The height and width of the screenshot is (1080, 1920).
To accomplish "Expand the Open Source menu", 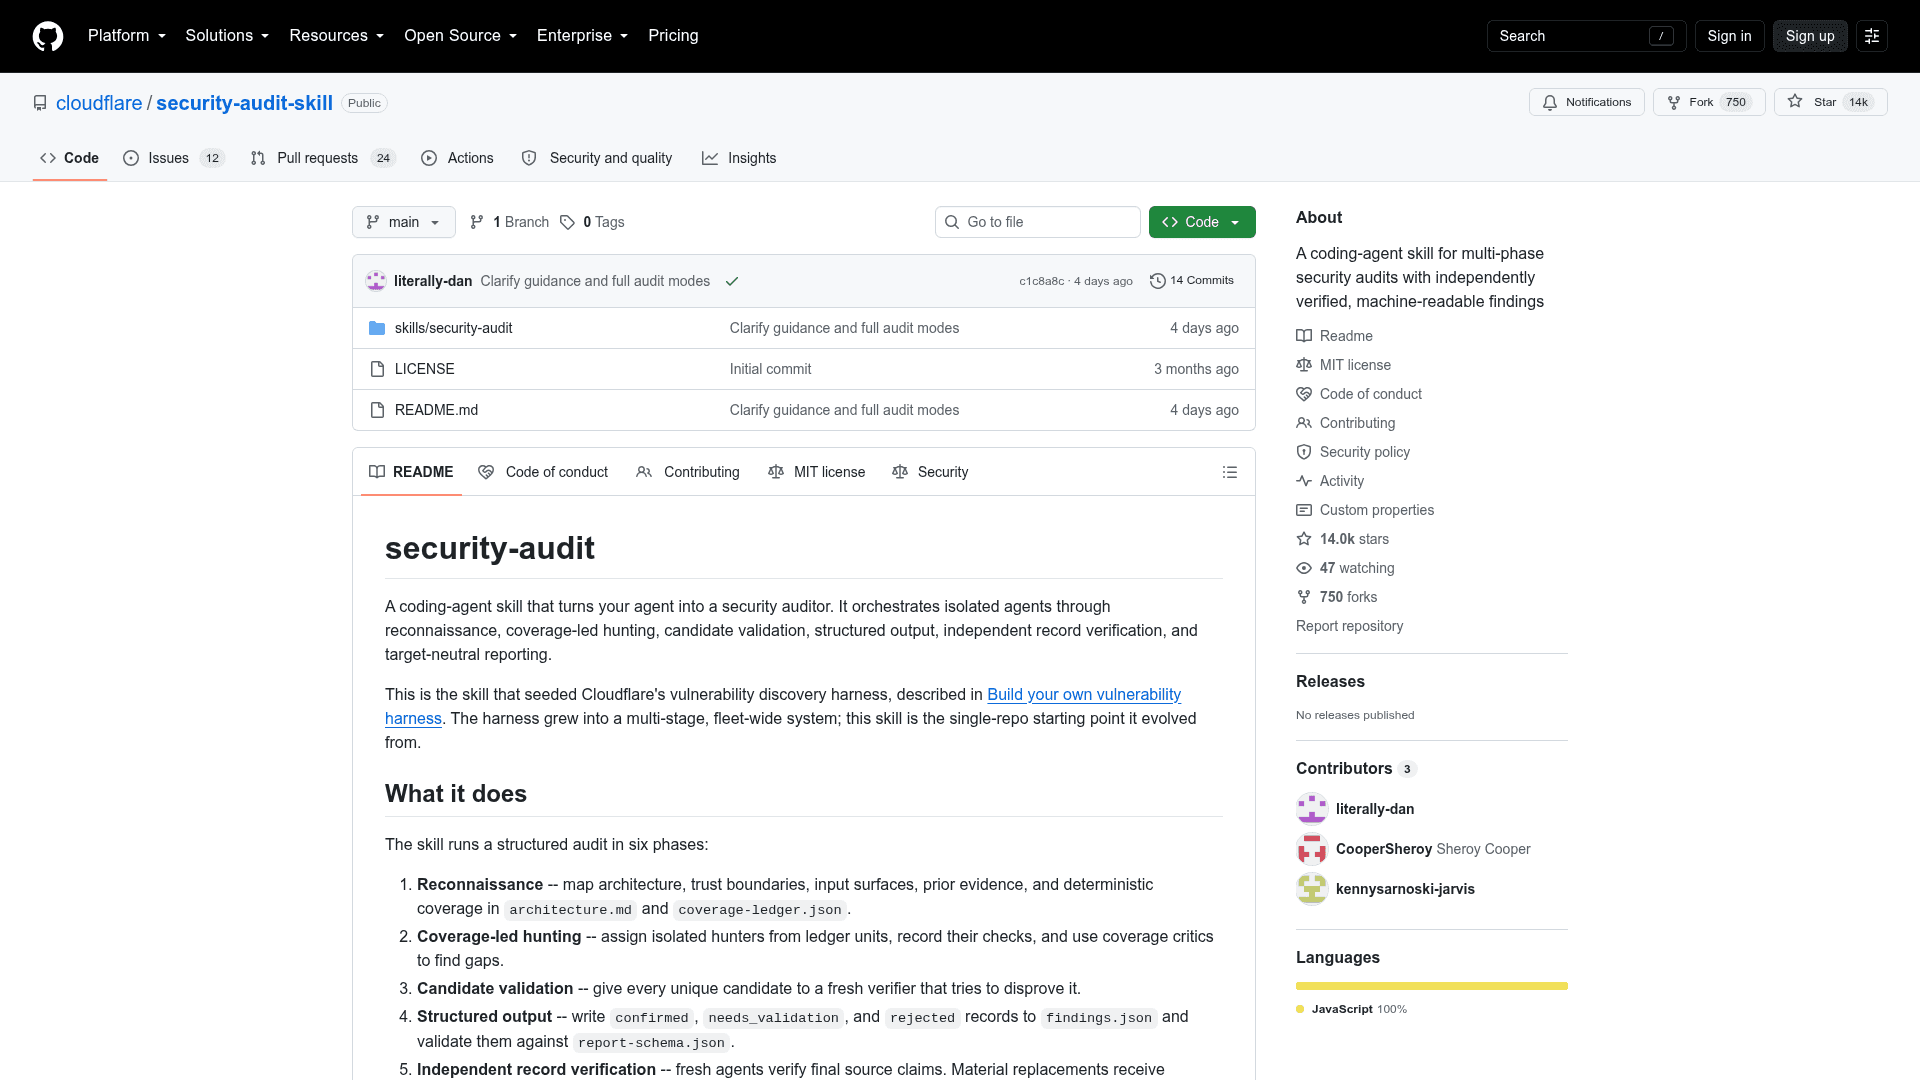I will (460, 36).
